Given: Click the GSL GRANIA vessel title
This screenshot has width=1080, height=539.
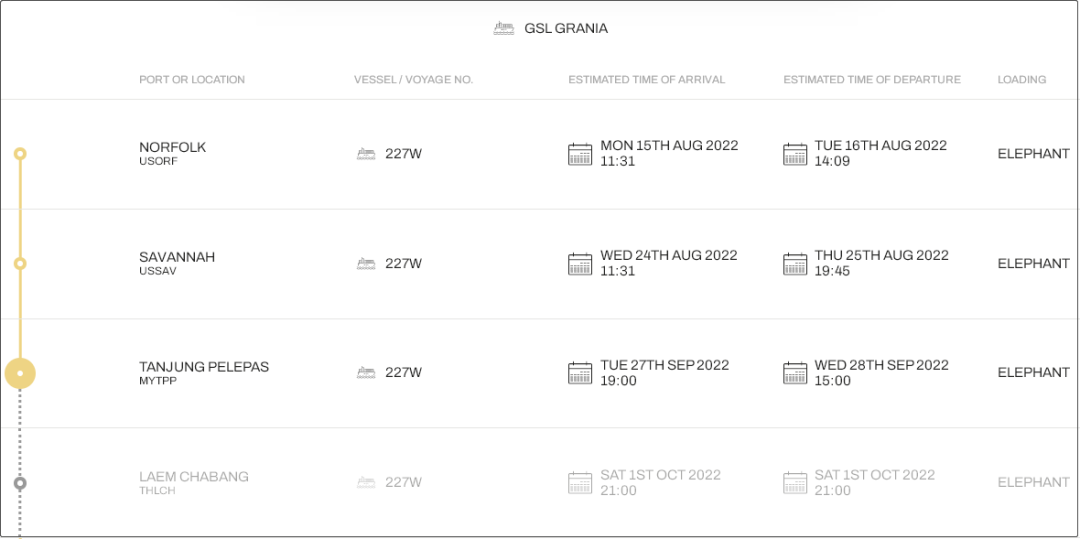Looking at the screenshot, I should click(x=566, y=28).
